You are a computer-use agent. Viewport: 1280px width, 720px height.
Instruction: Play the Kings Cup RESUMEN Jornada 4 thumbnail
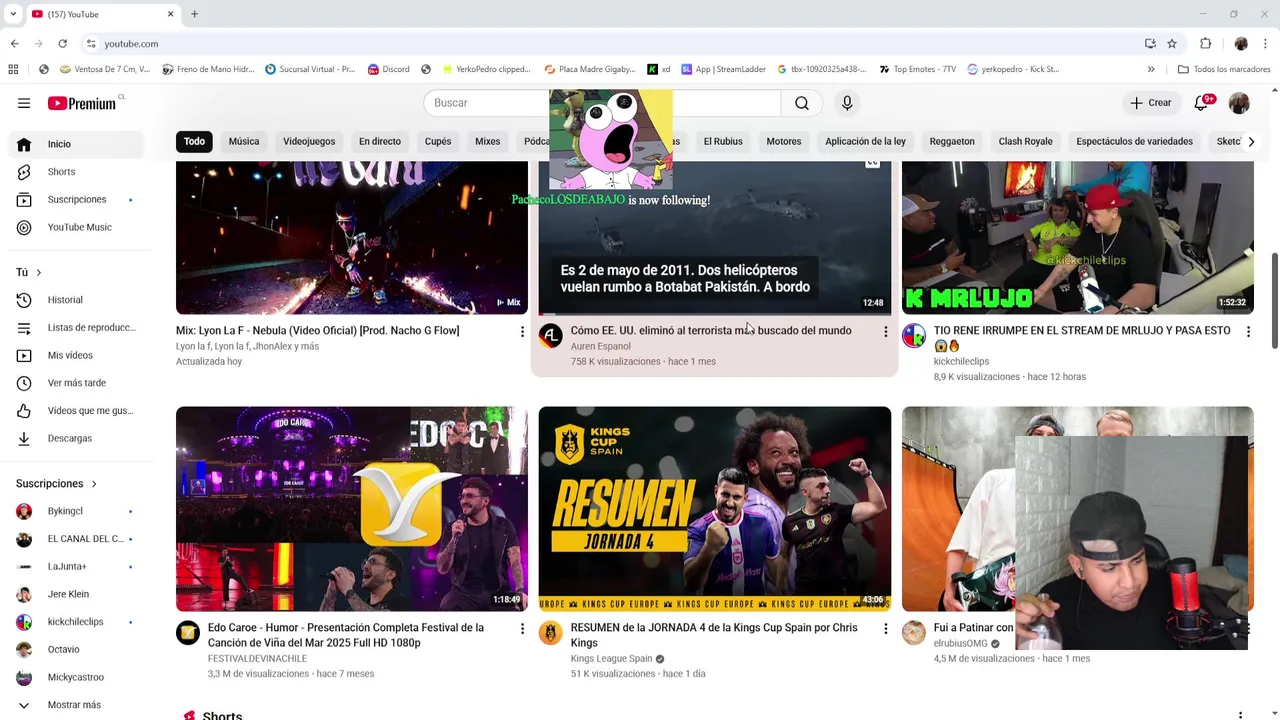pos(715,508)
